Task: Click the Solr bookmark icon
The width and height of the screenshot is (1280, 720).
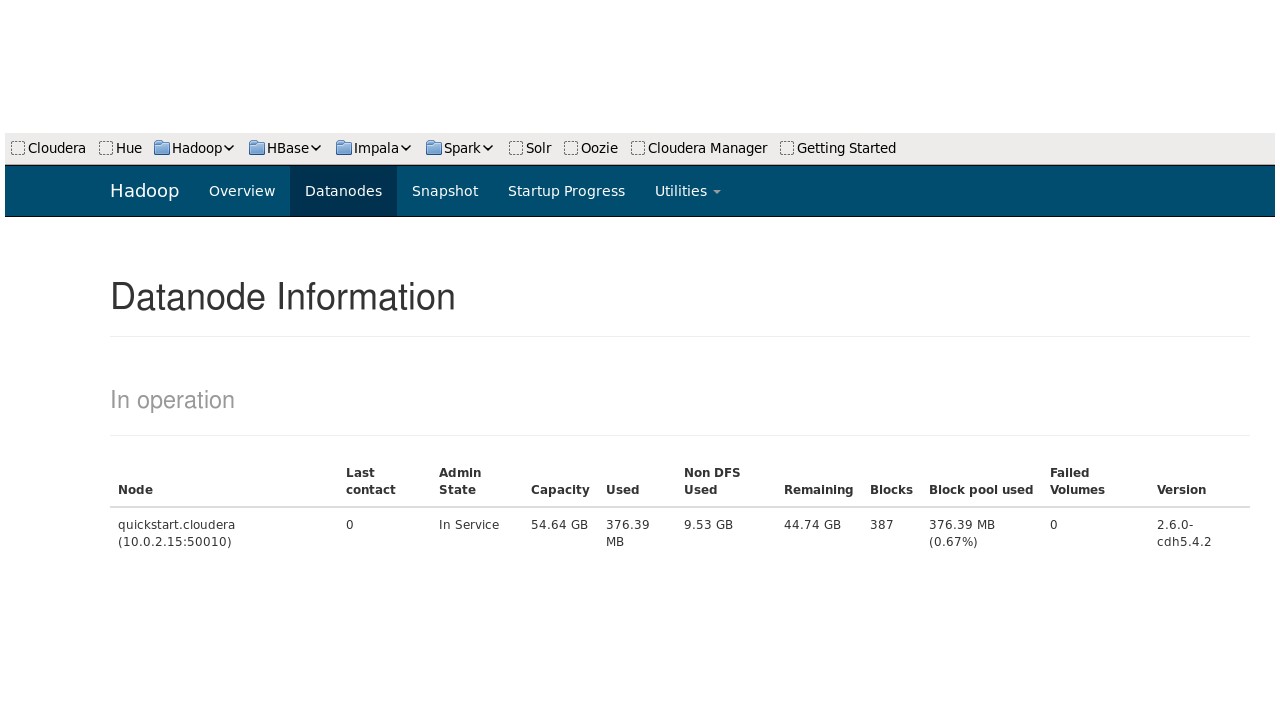Action: [x=516, y=148]
